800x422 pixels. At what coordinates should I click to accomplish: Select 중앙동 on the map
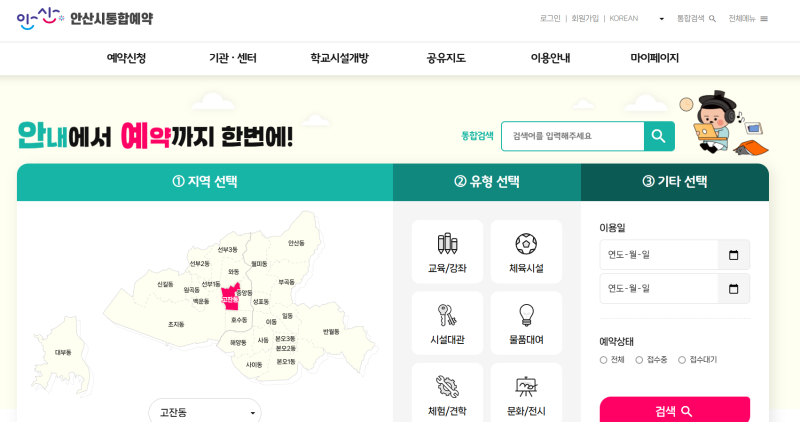coord(244,293)
